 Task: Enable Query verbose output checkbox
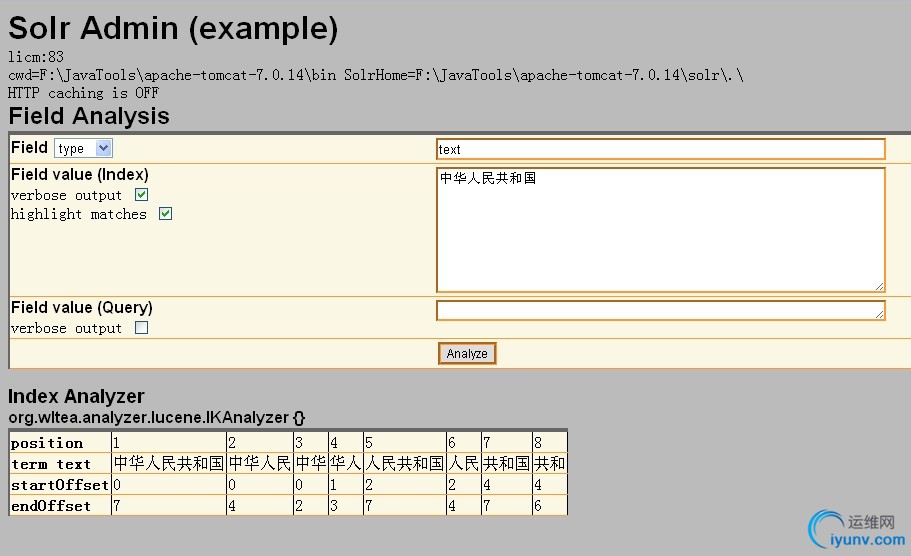(141, 328)
